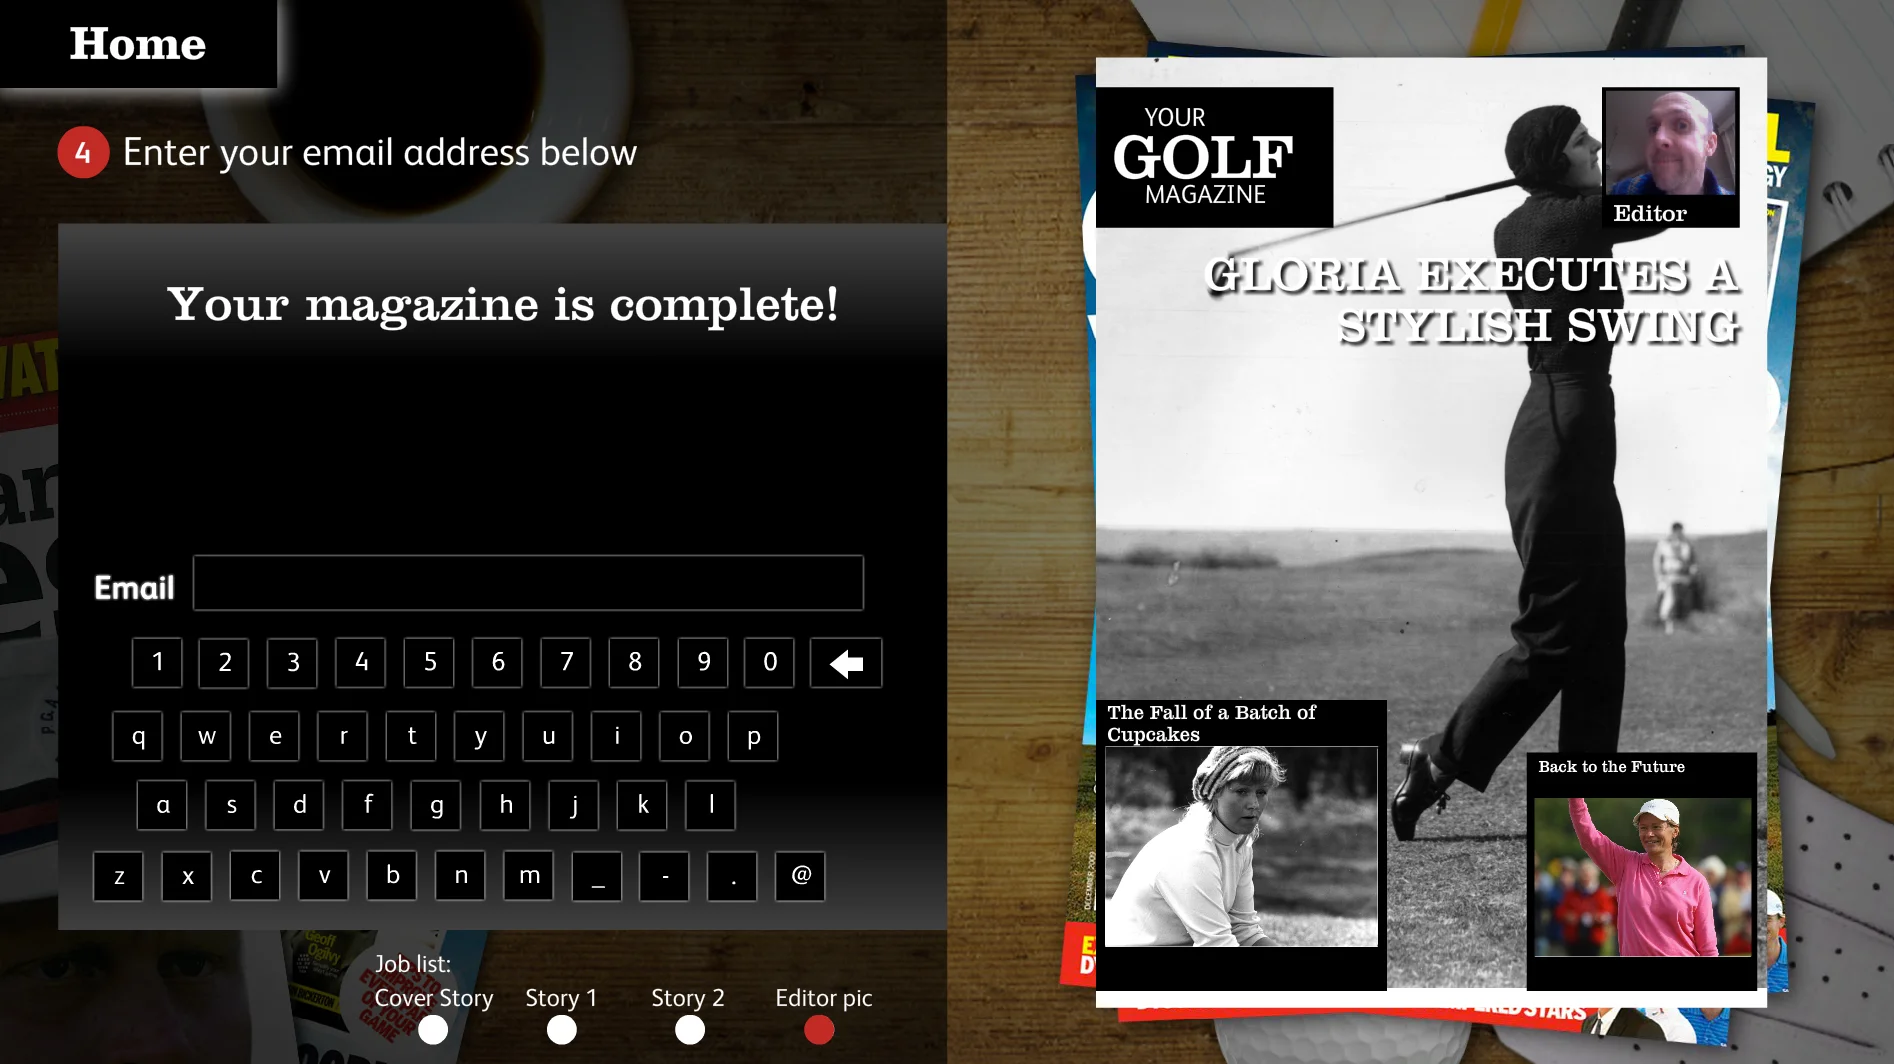Tap the letter c key
This screenshot has width=1894, height=1064.
coord(255,876)
